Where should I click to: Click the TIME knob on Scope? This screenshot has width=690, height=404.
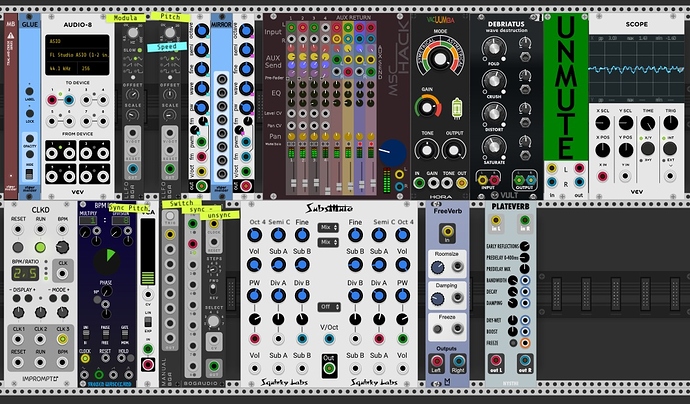[x=648, y=123]
